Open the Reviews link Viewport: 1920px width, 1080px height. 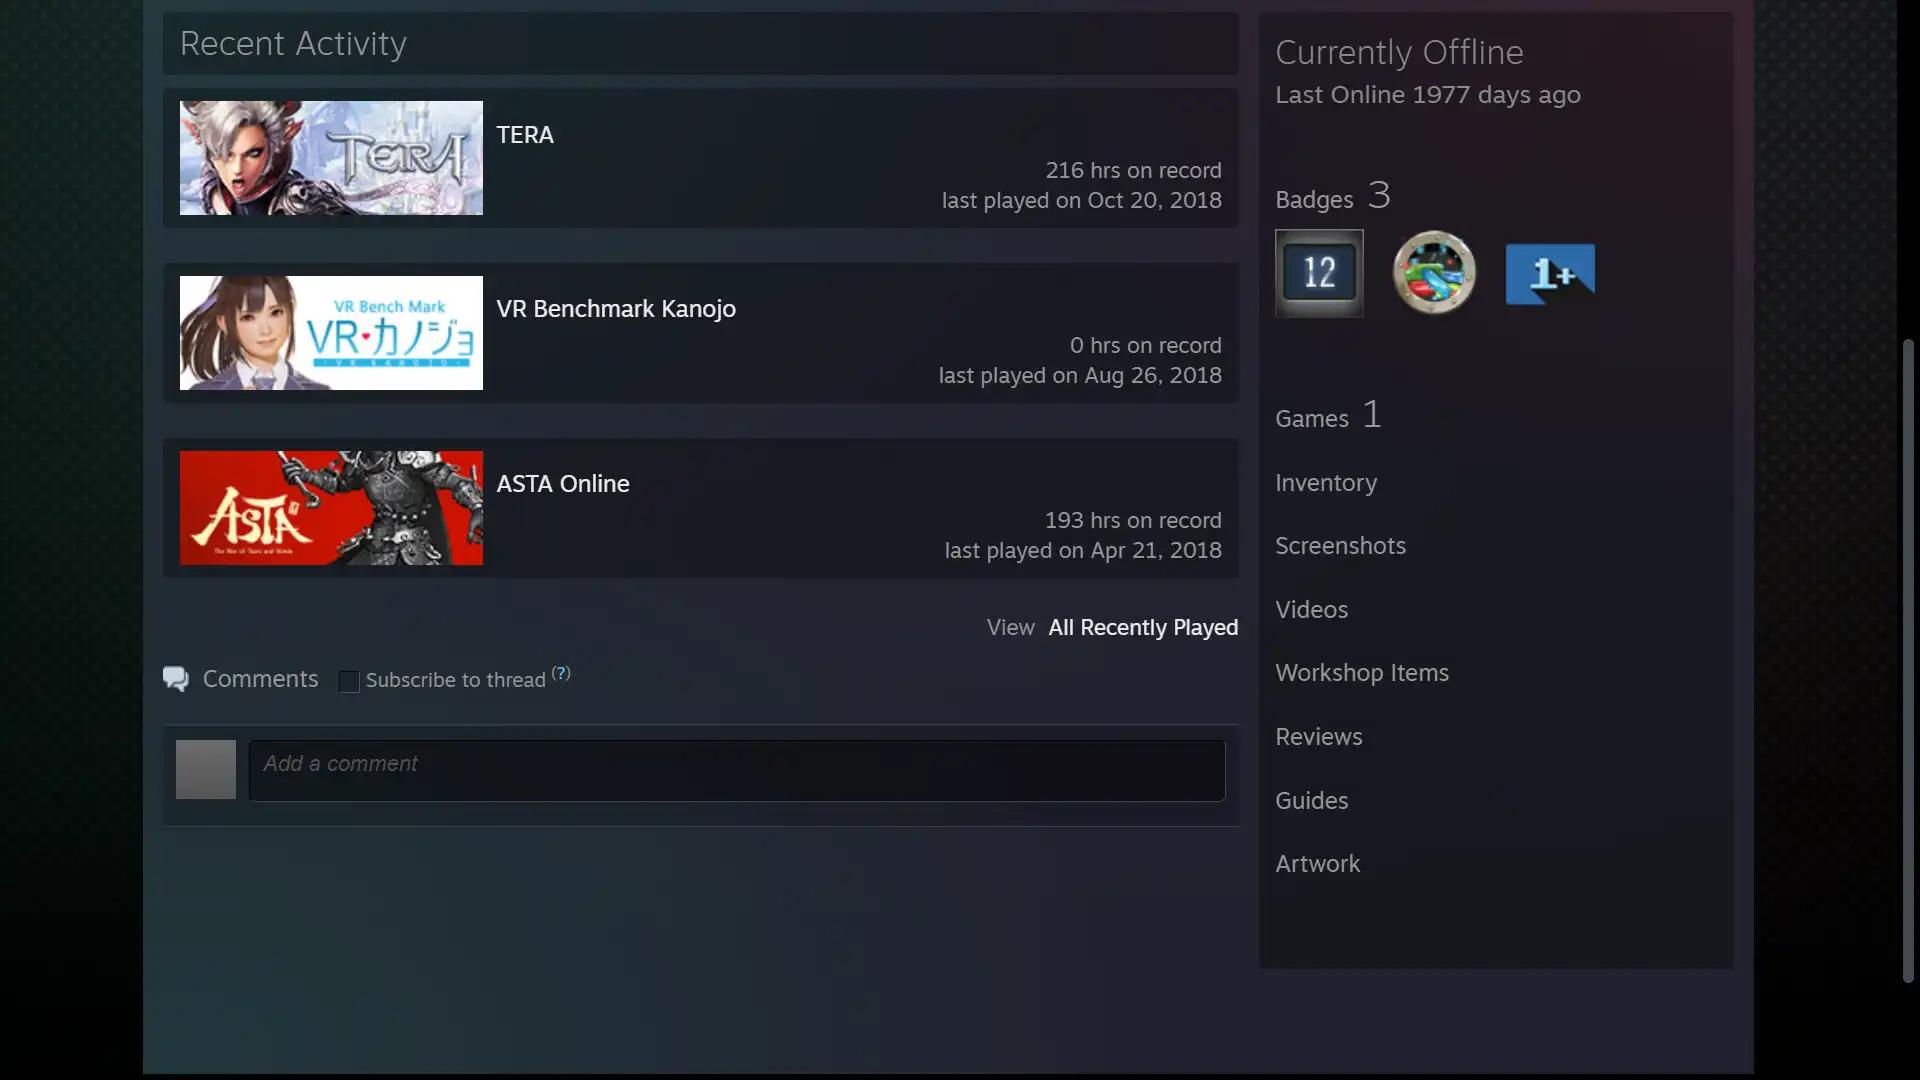click(x=1318, y=737)
